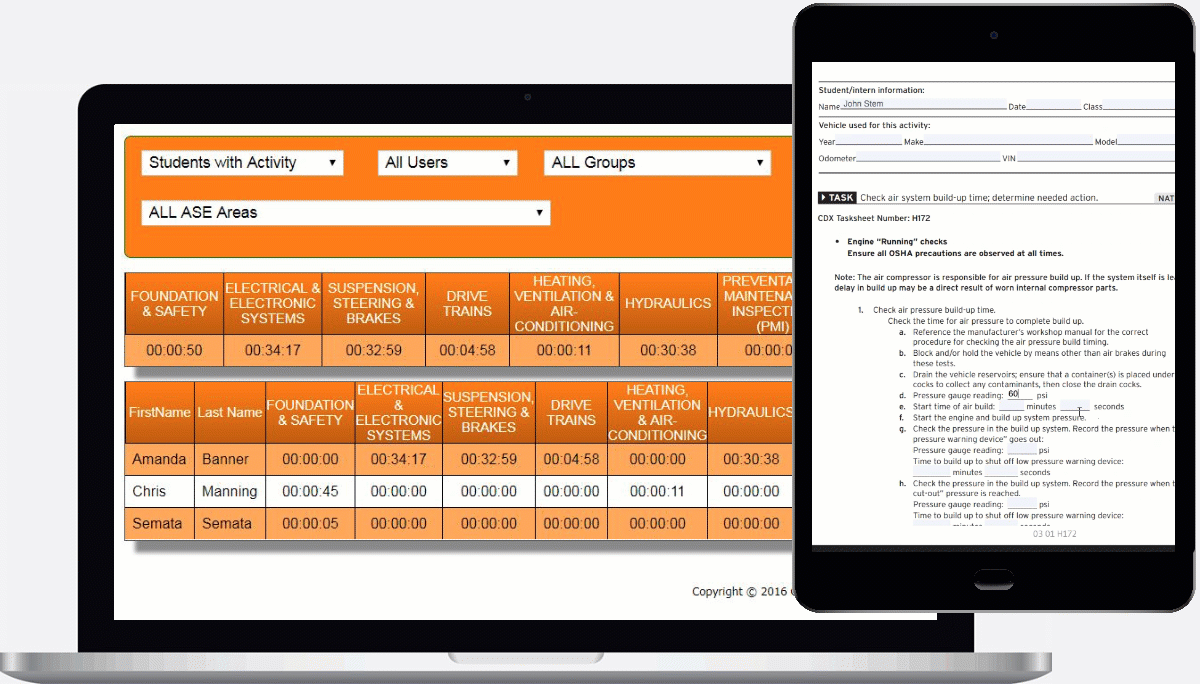Expand the All Users dropdown
The width and height of the screenshot is (1200, 684).
(447, 163)
